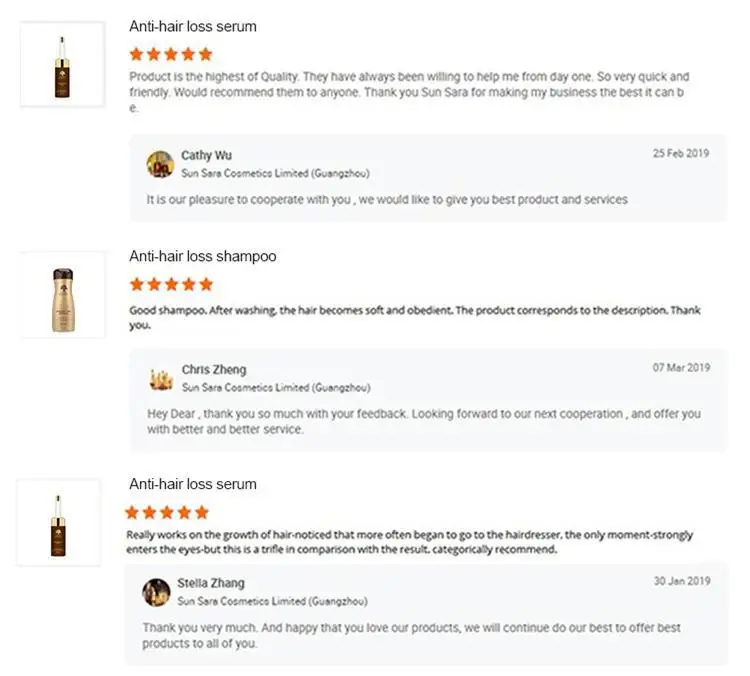
Task: Open the anti-hair loss shampoo thumbnail
Action: coord(62,294)
